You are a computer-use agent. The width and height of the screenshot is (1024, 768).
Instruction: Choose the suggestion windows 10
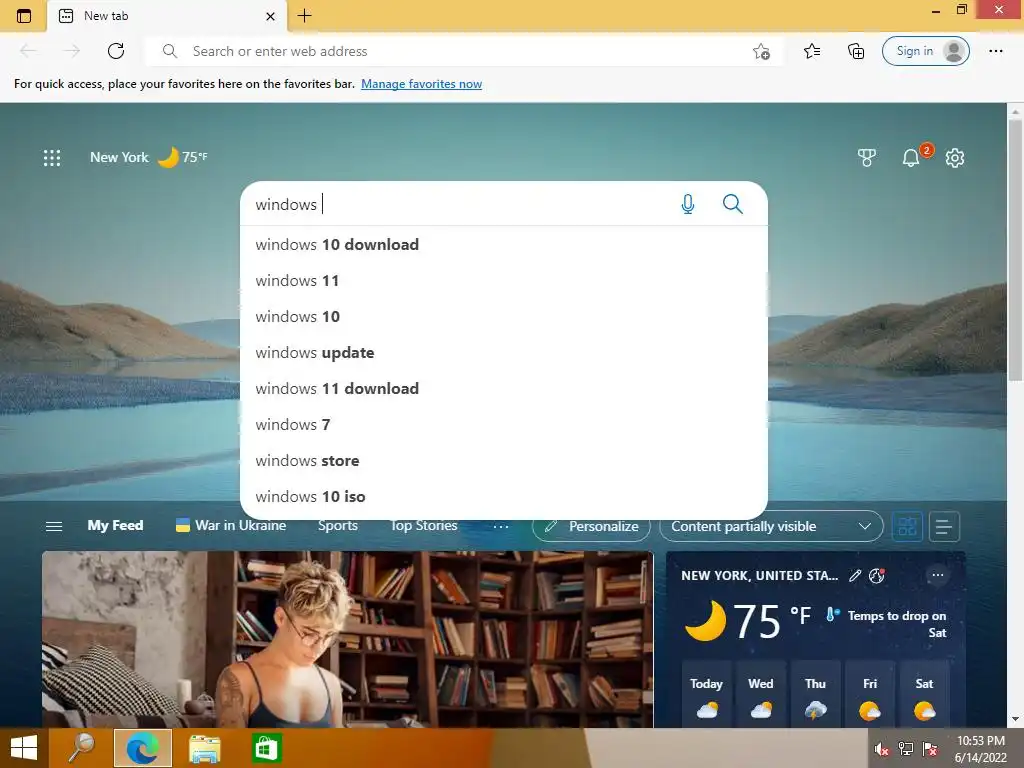504,317
